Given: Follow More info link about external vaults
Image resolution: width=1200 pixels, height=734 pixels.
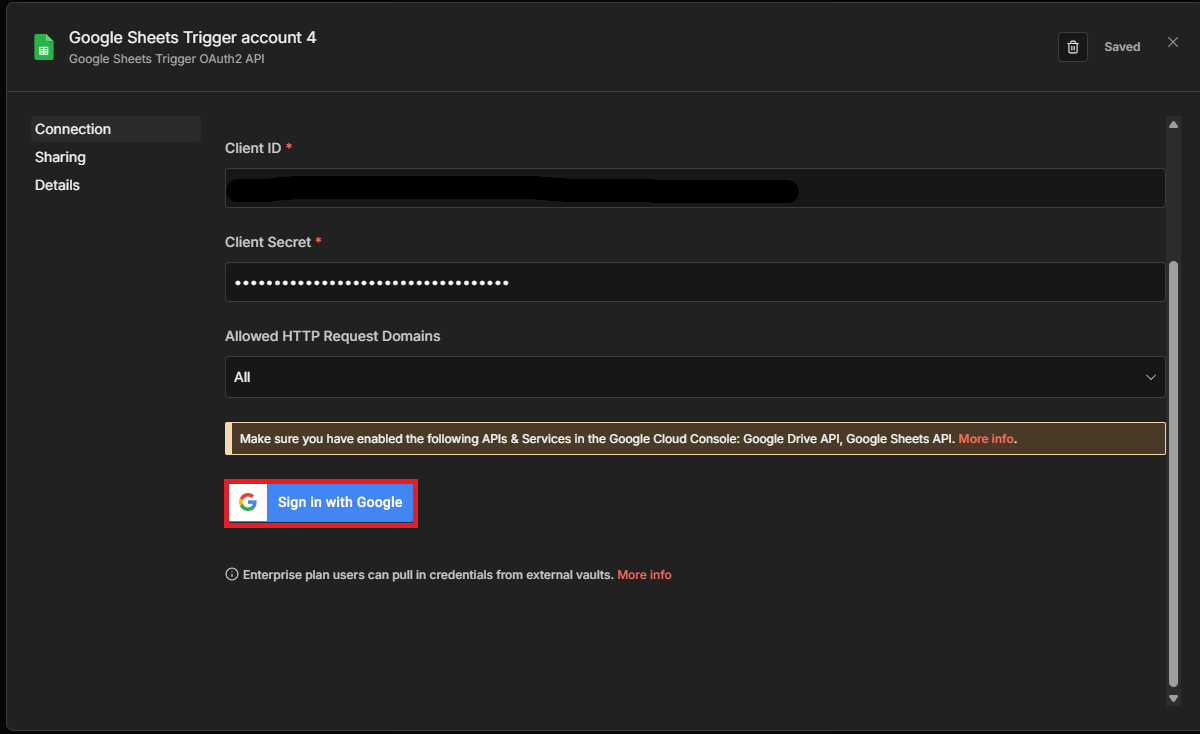Looking at the screenshot, I should [644, 575].
